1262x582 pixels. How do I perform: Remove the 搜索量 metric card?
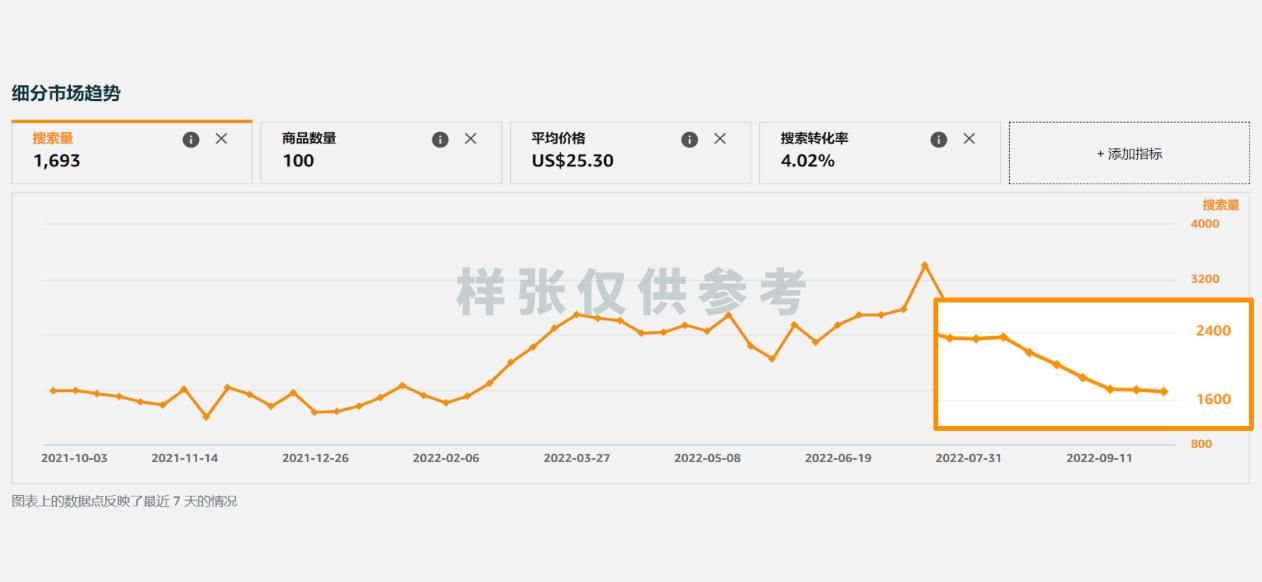point(221,139)
